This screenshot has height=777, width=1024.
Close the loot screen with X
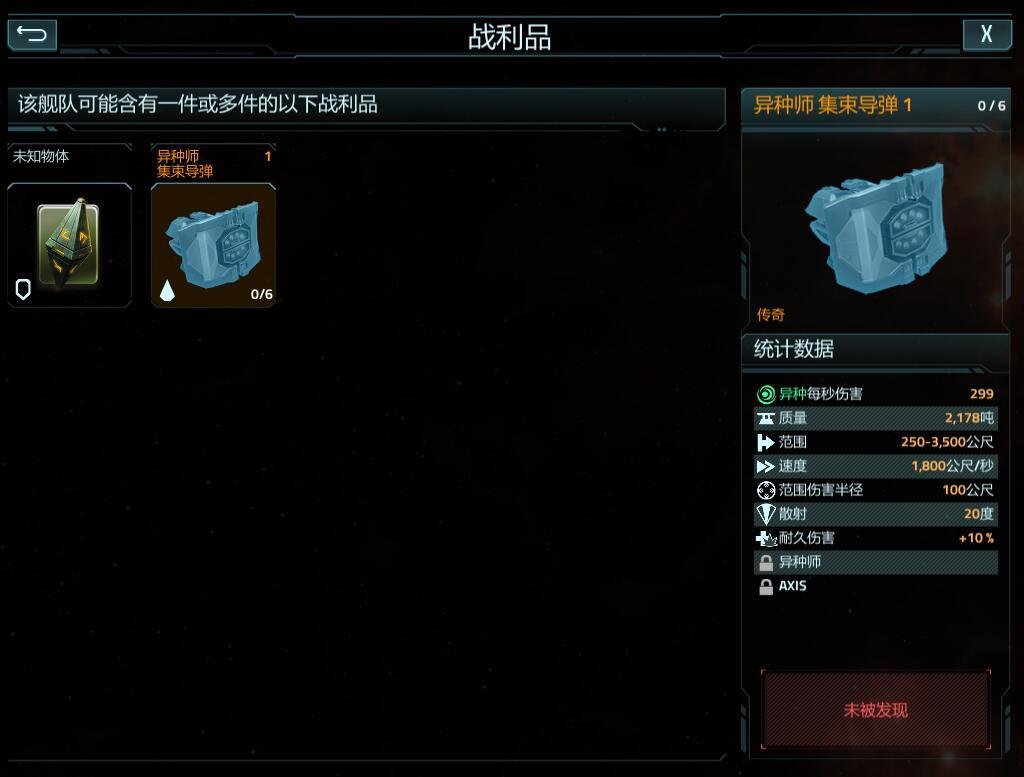pos(986,34)
